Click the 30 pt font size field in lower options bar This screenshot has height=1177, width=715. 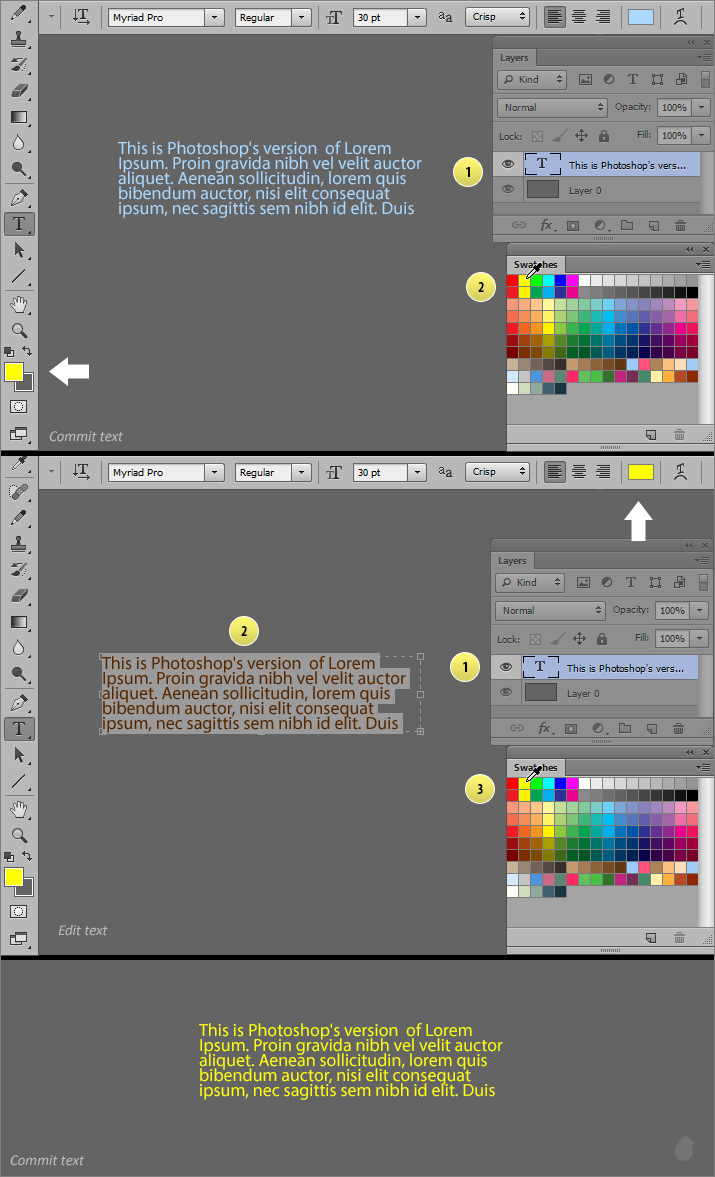click(379, 472)
